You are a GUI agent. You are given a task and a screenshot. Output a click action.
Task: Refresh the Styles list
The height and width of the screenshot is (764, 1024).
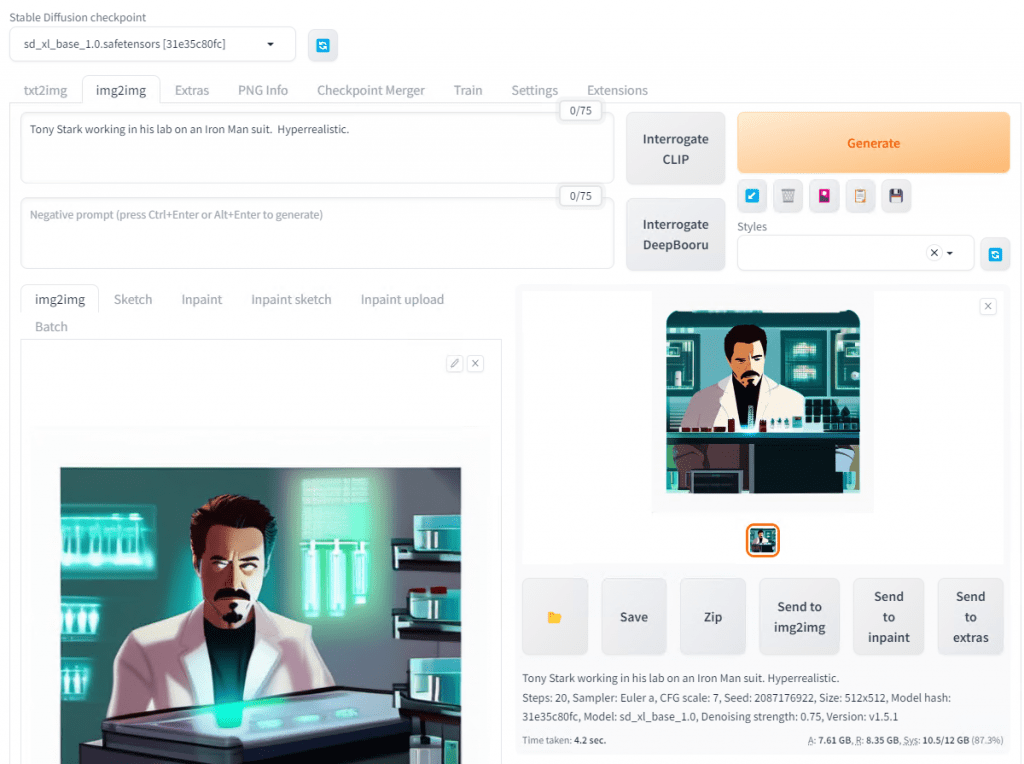click(995, 254)
